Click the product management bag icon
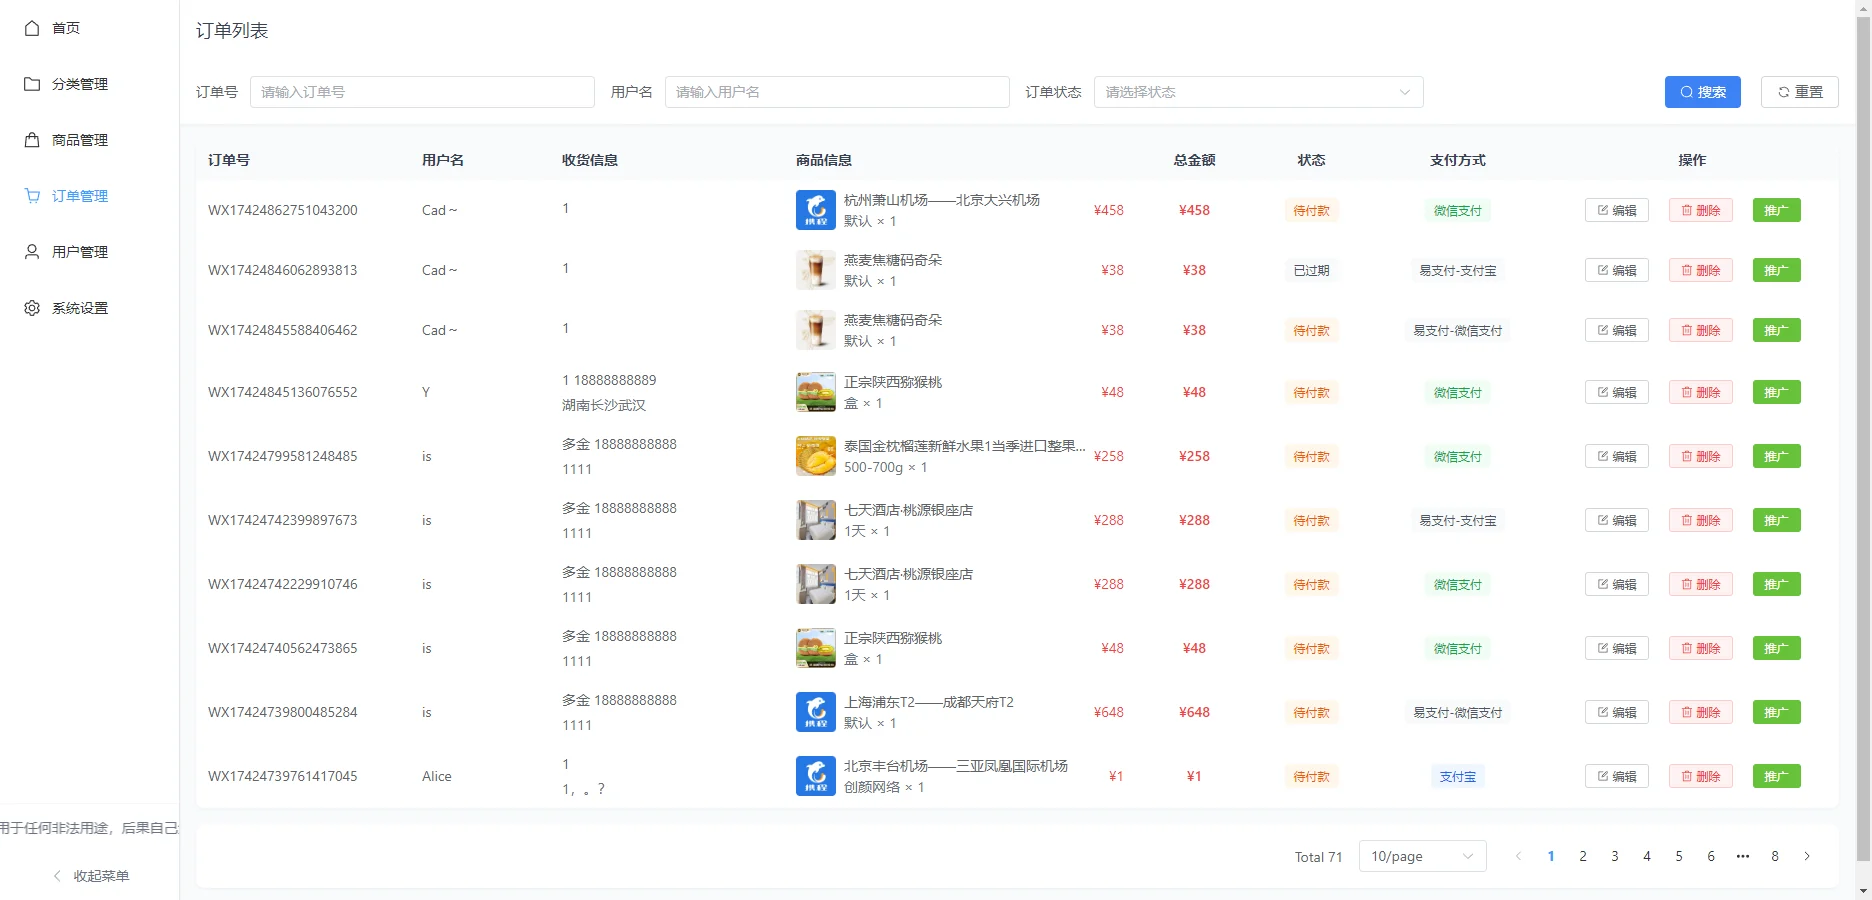Screen dimensions: 1872x900 click(x=32, y=140)
